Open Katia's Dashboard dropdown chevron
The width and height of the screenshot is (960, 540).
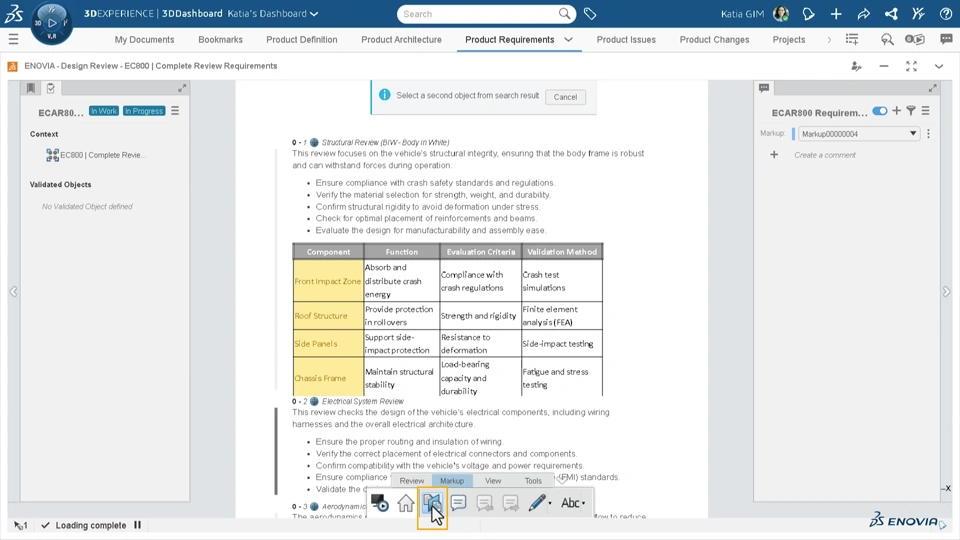(x=314, y=14)
